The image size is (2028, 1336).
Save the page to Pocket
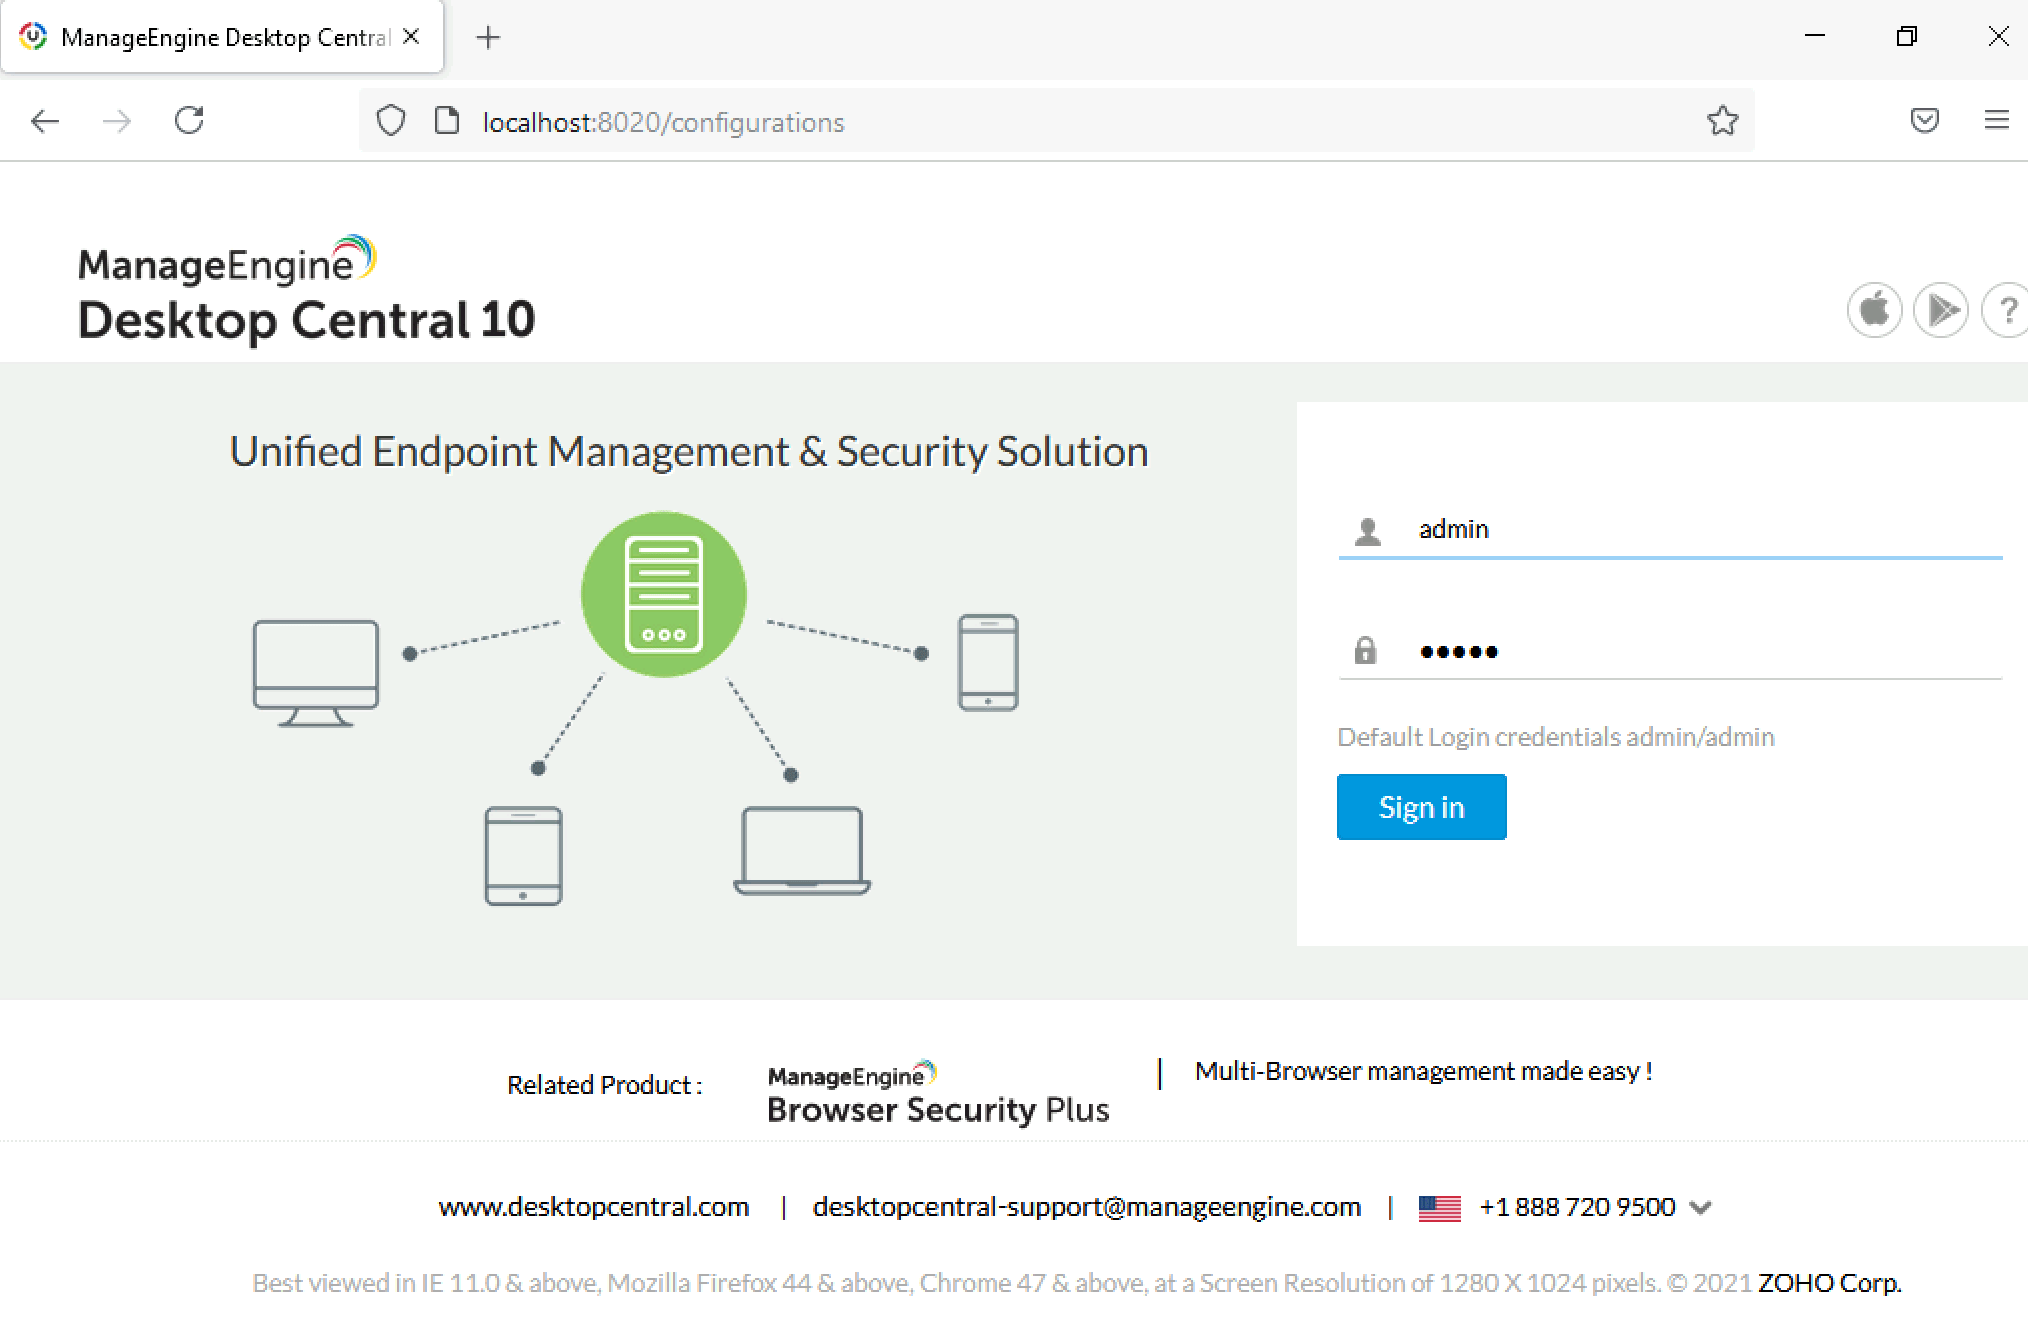[x=1925, y=120]
